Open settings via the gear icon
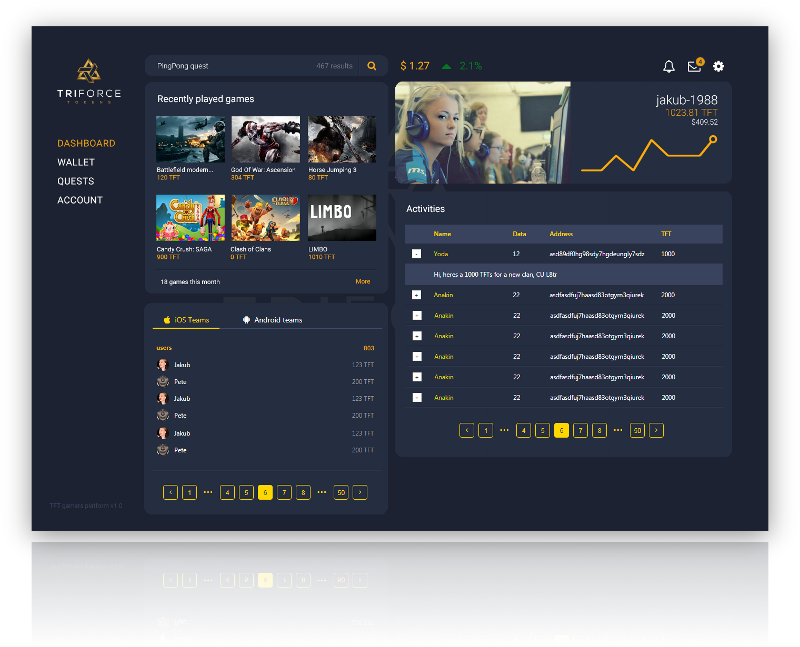The width and height of the screenshot is (800, 647). (718, 67)
